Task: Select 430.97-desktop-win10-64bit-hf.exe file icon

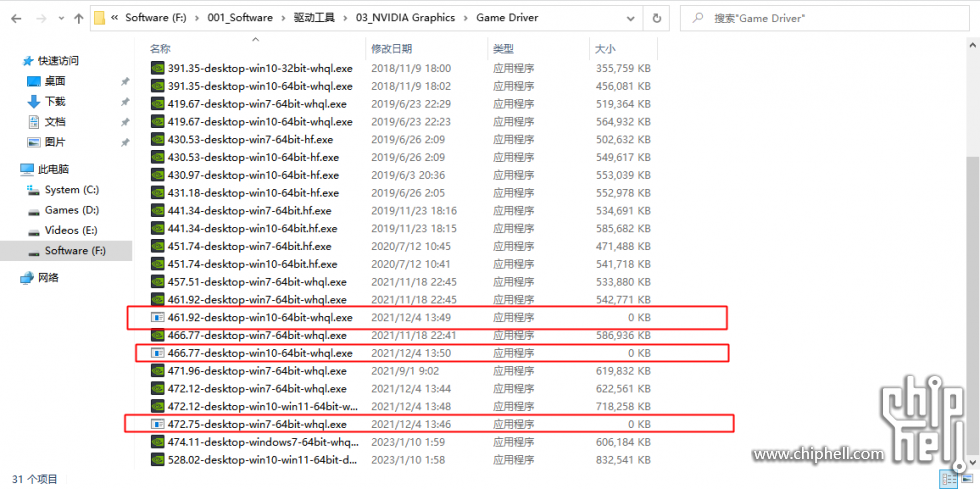Action: tap(158, 175)
